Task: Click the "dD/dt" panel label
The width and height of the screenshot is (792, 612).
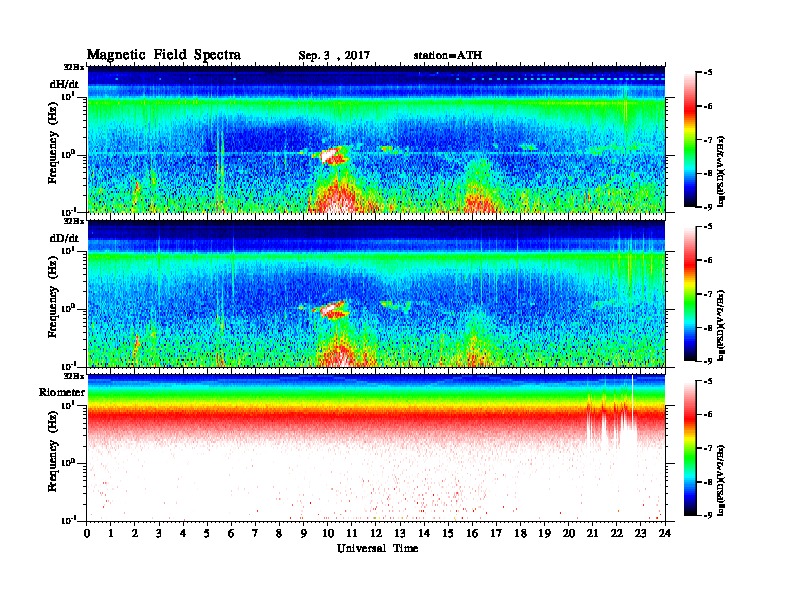Action: (x=64, y=238)
